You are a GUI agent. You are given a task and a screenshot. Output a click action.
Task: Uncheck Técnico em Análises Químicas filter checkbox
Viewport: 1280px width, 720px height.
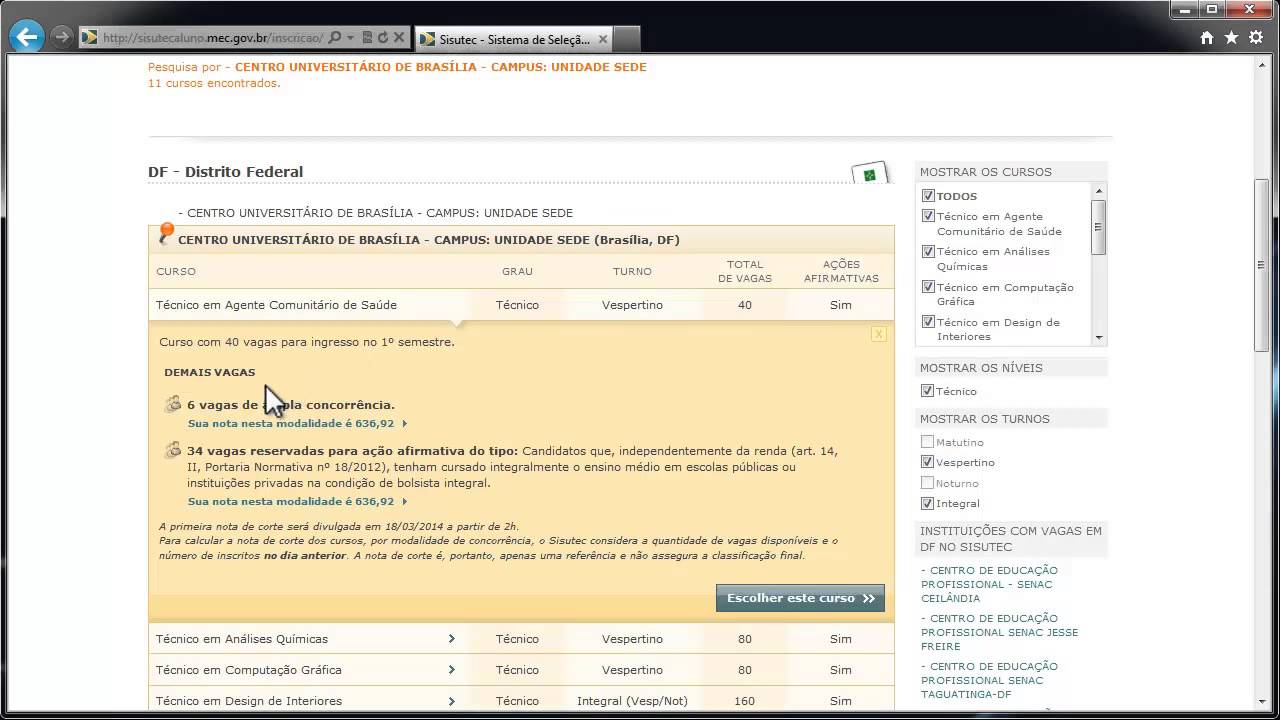[928, 251]
